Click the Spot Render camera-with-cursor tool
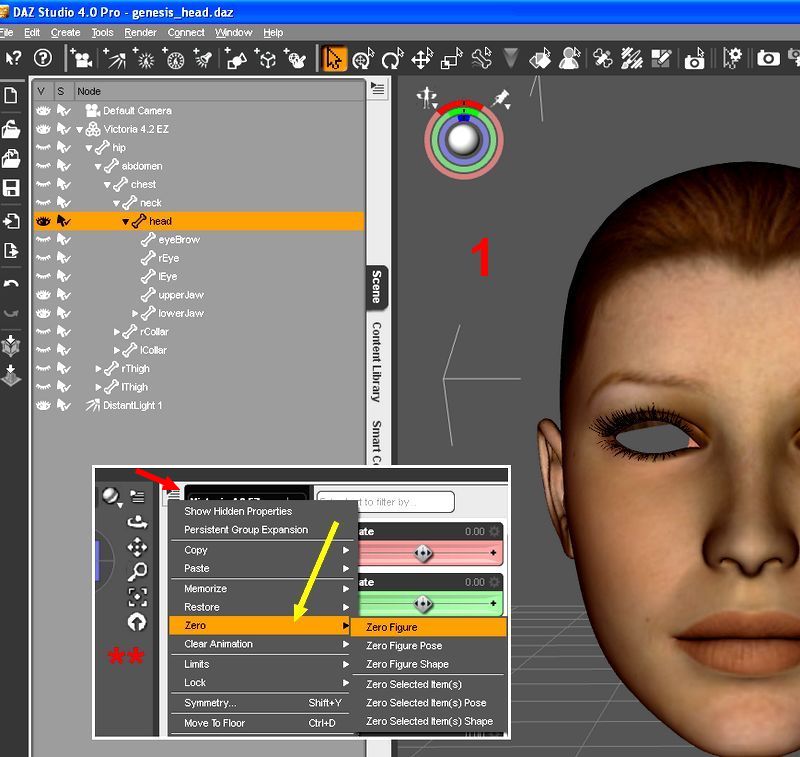 [x=694, y=59]
